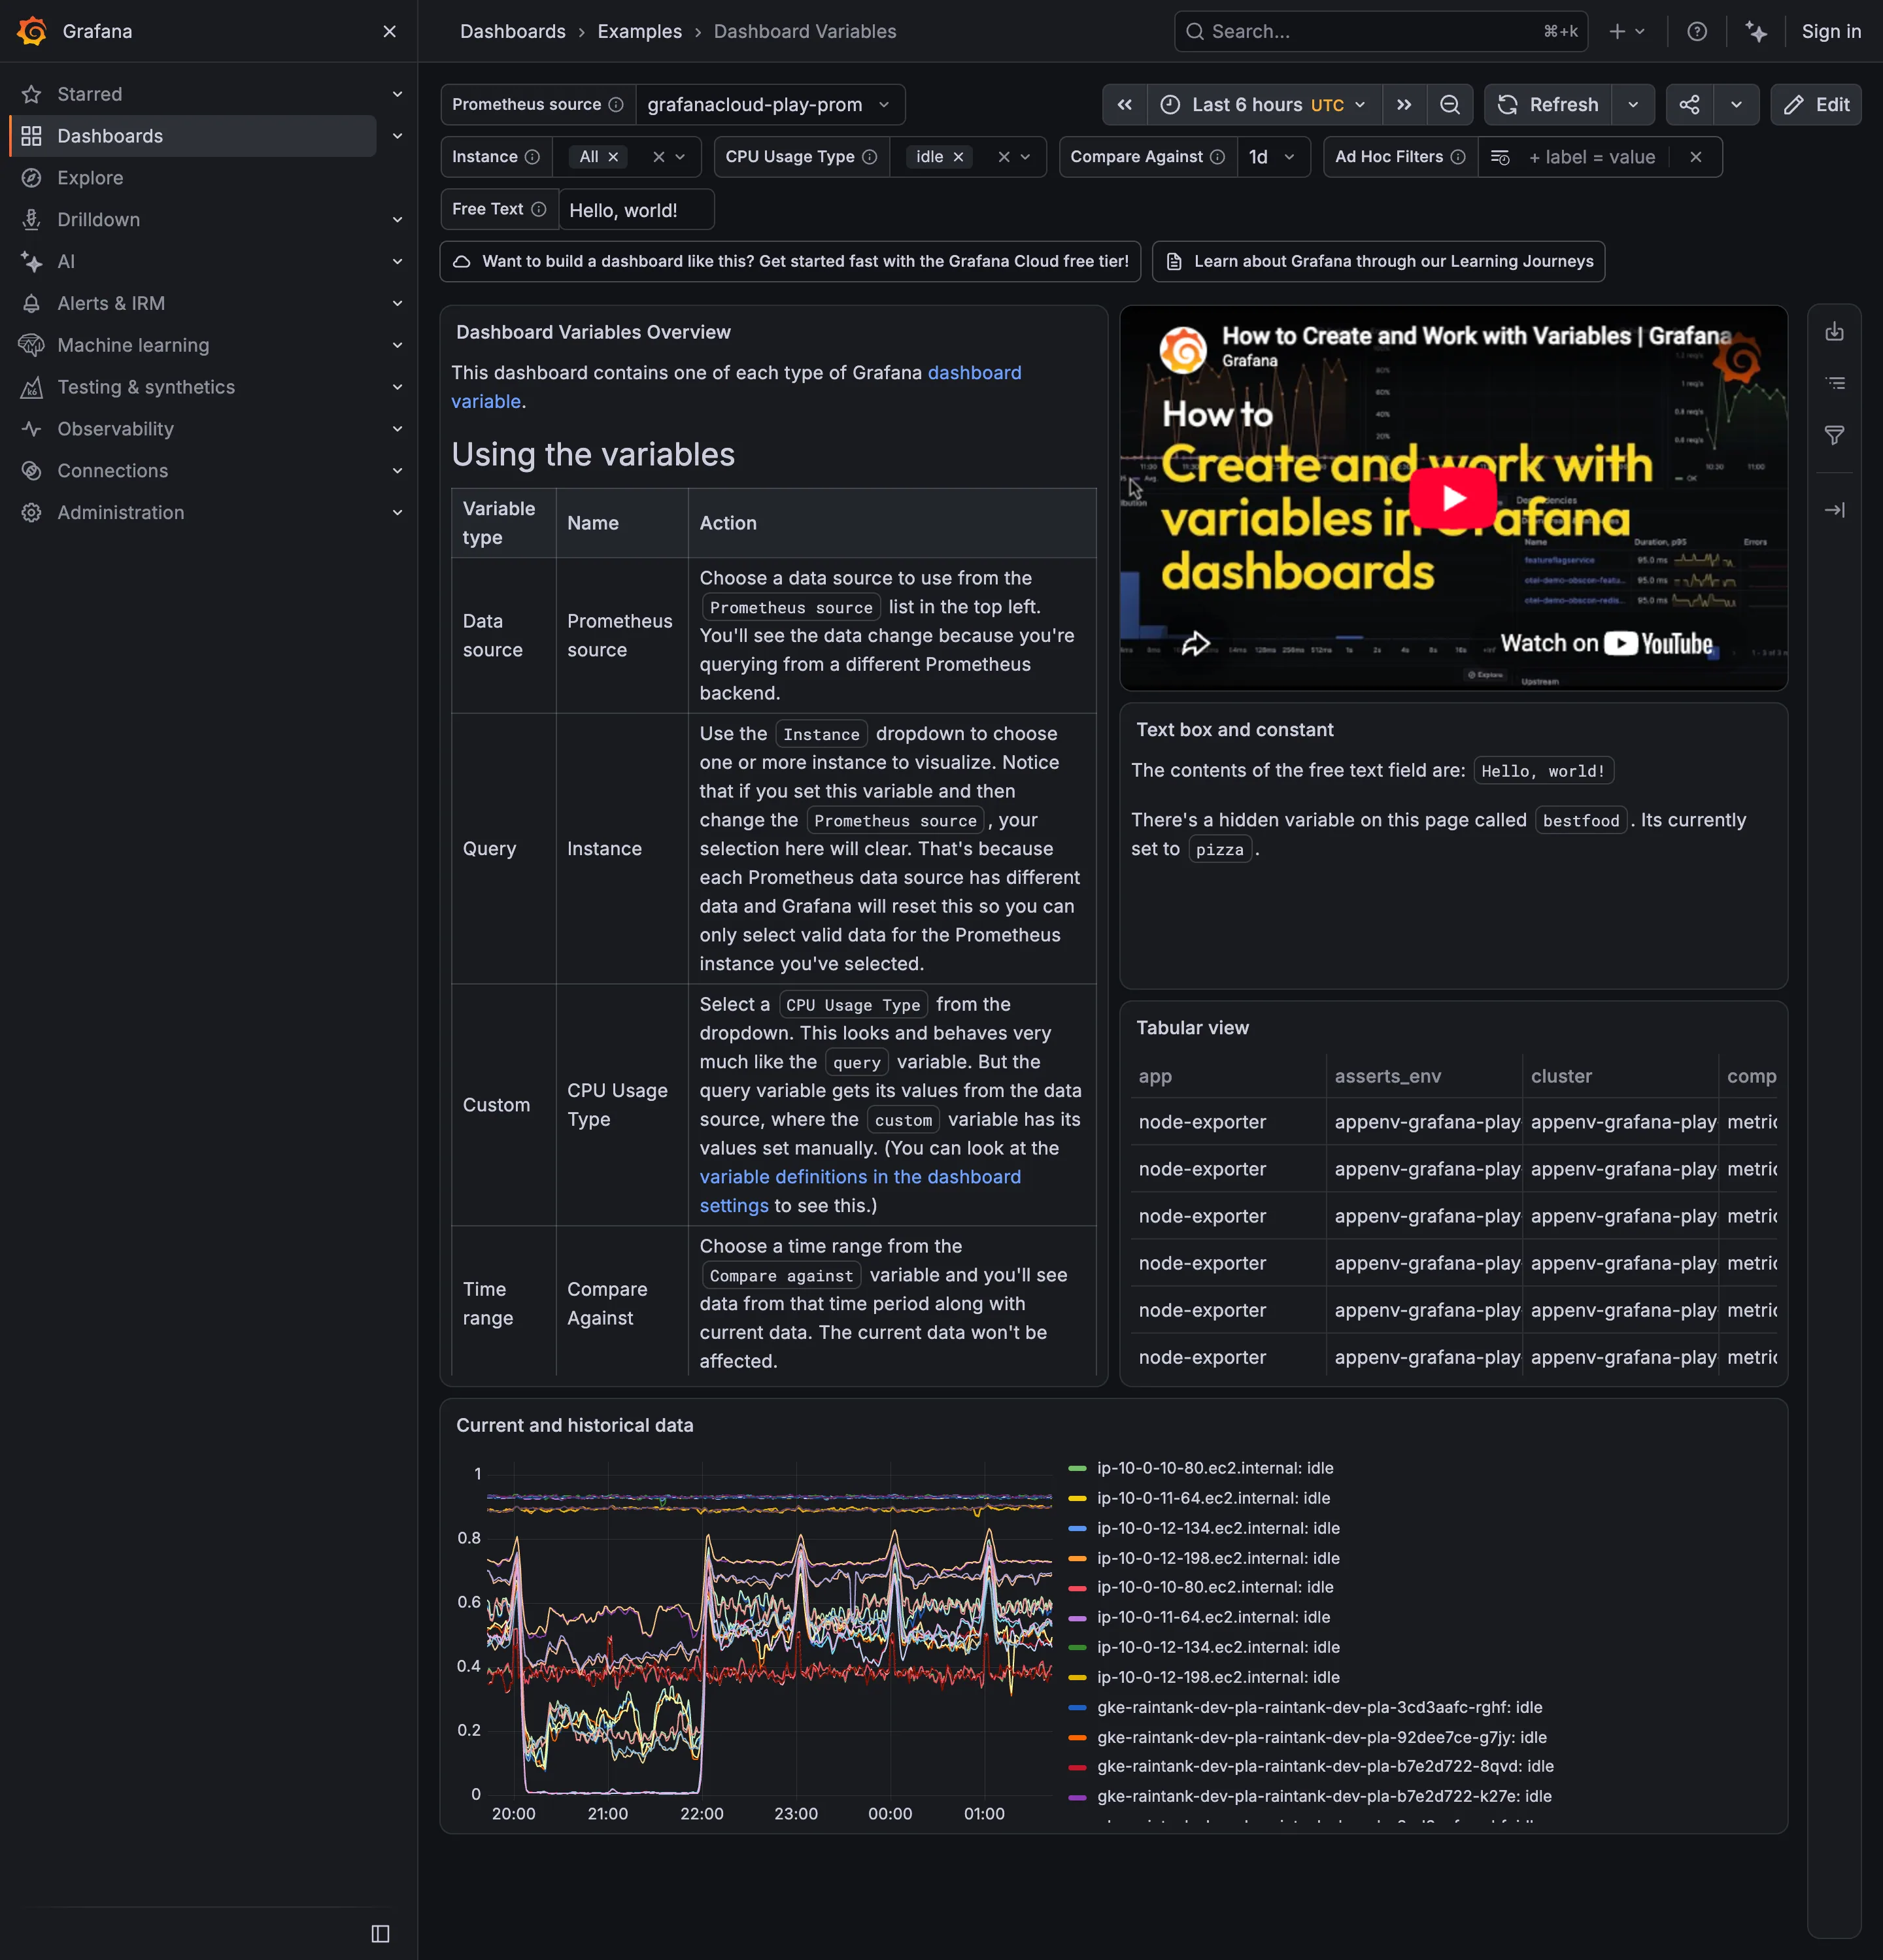Open Alerts & IRM in sidebar
The image size is (1883, 1960).
pos(111,303)
